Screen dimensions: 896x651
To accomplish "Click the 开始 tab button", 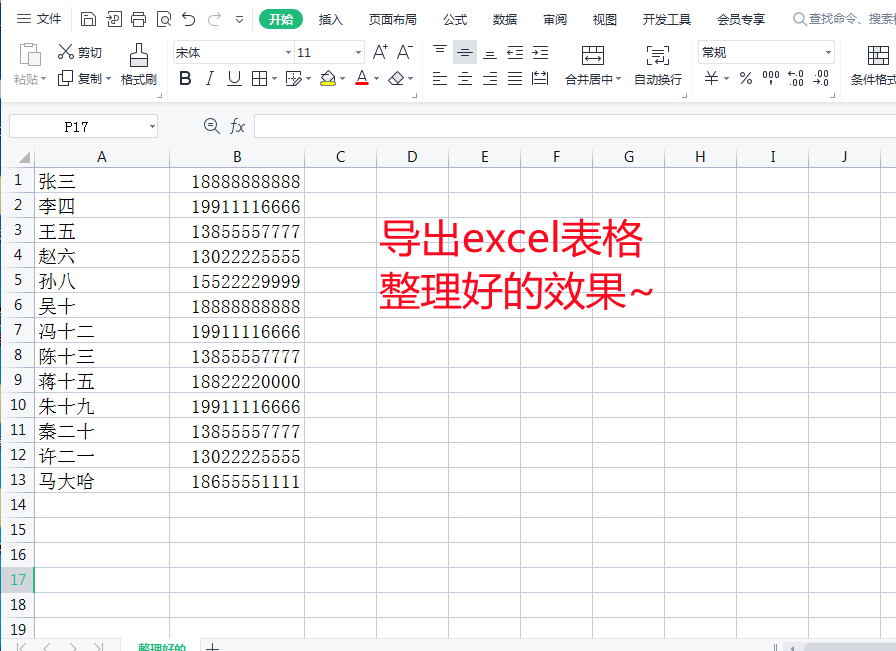I will [x=281, y=19].
